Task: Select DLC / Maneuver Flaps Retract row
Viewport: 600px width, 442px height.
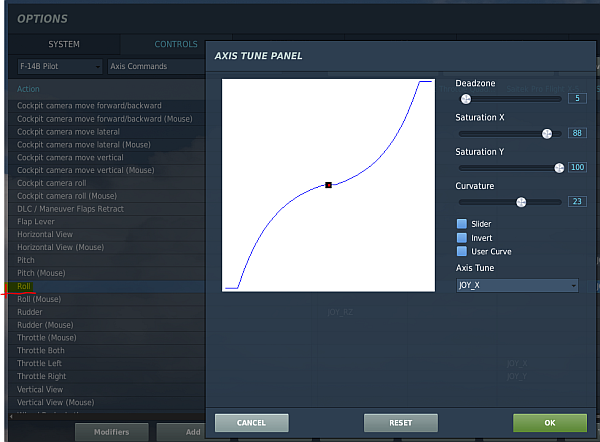Action: [107, 209]
